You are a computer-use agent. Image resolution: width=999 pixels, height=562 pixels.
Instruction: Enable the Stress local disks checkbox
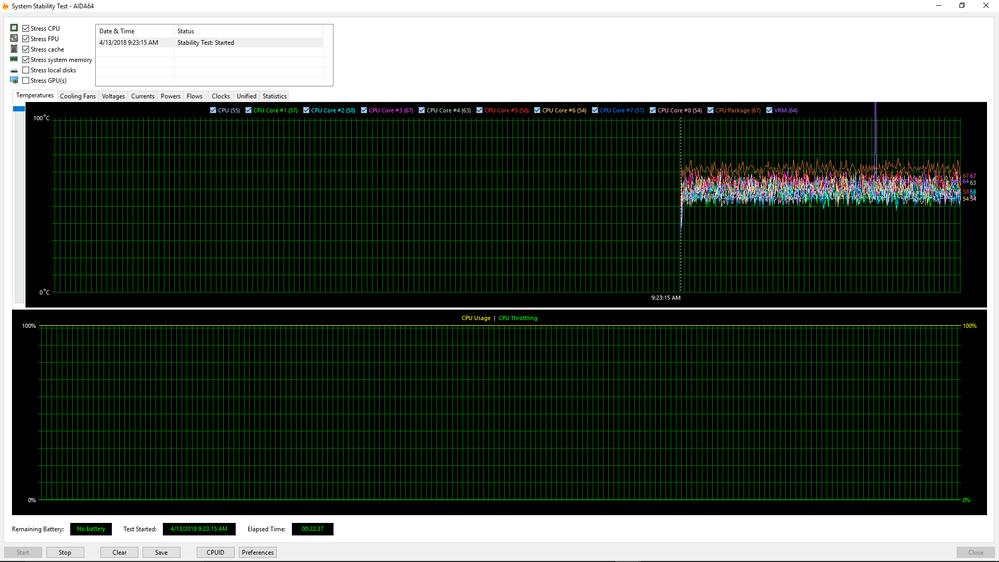click(x=26, y=70)
